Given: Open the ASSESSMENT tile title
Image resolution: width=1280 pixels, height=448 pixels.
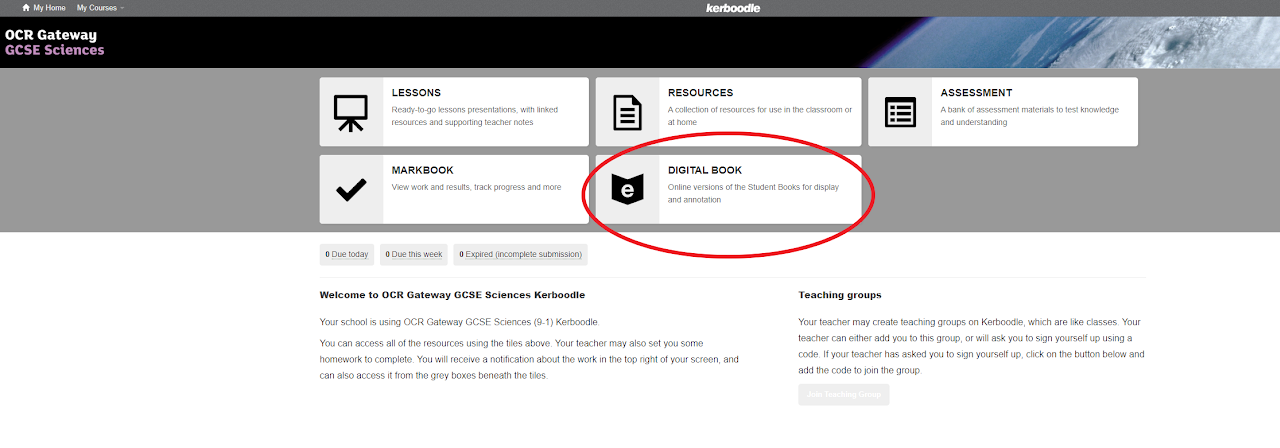Looking at the screenshot, I should click(976, 93).
